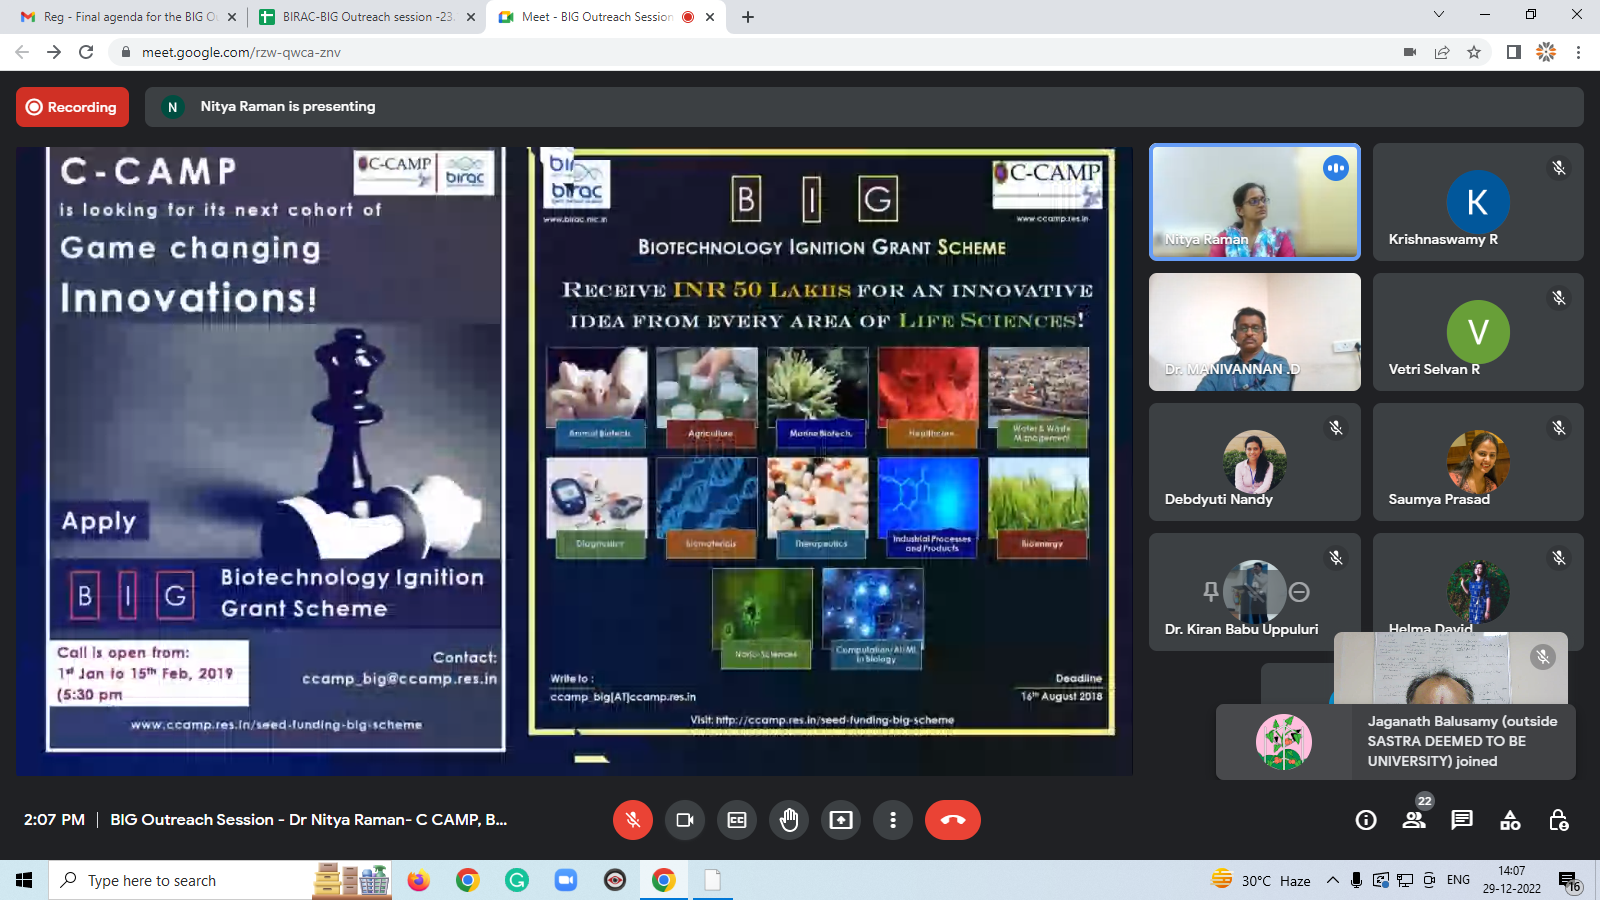Expand the browser tab search chevron
Screen dimensions: 1600x900
coord(1438,15)
